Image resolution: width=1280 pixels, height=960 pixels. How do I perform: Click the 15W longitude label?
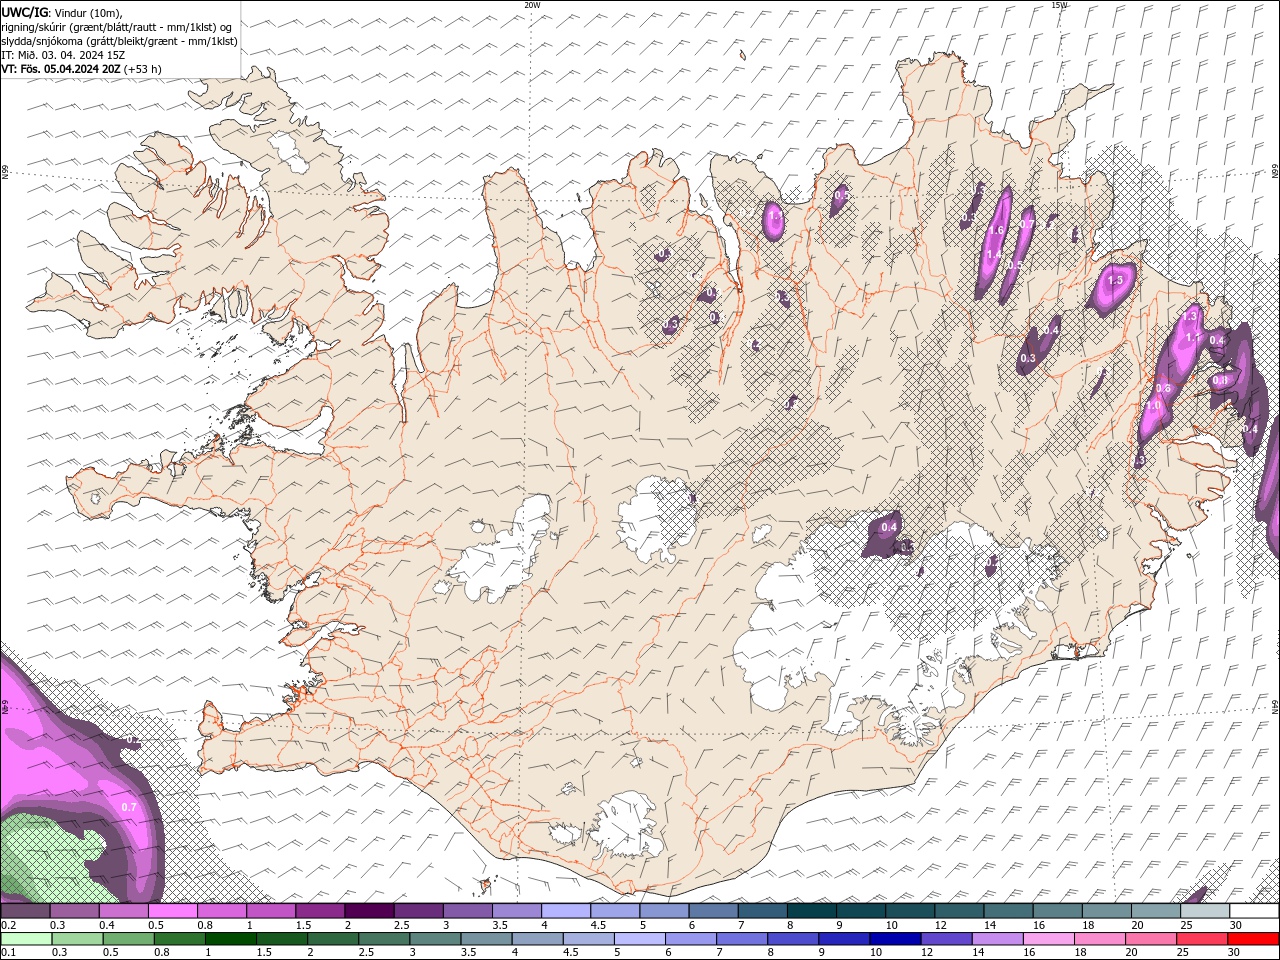tap(1059, 5)
